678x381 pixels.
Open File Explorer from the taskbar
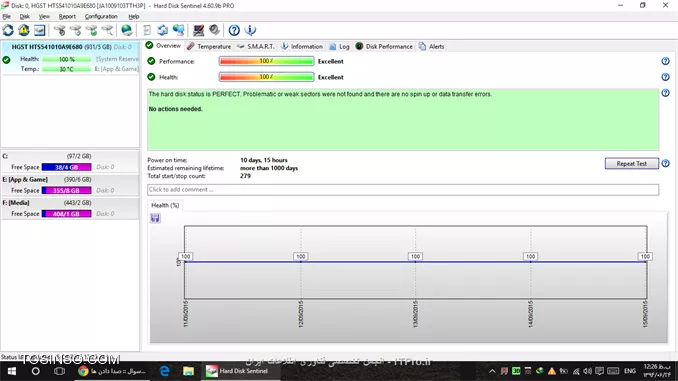188,371
